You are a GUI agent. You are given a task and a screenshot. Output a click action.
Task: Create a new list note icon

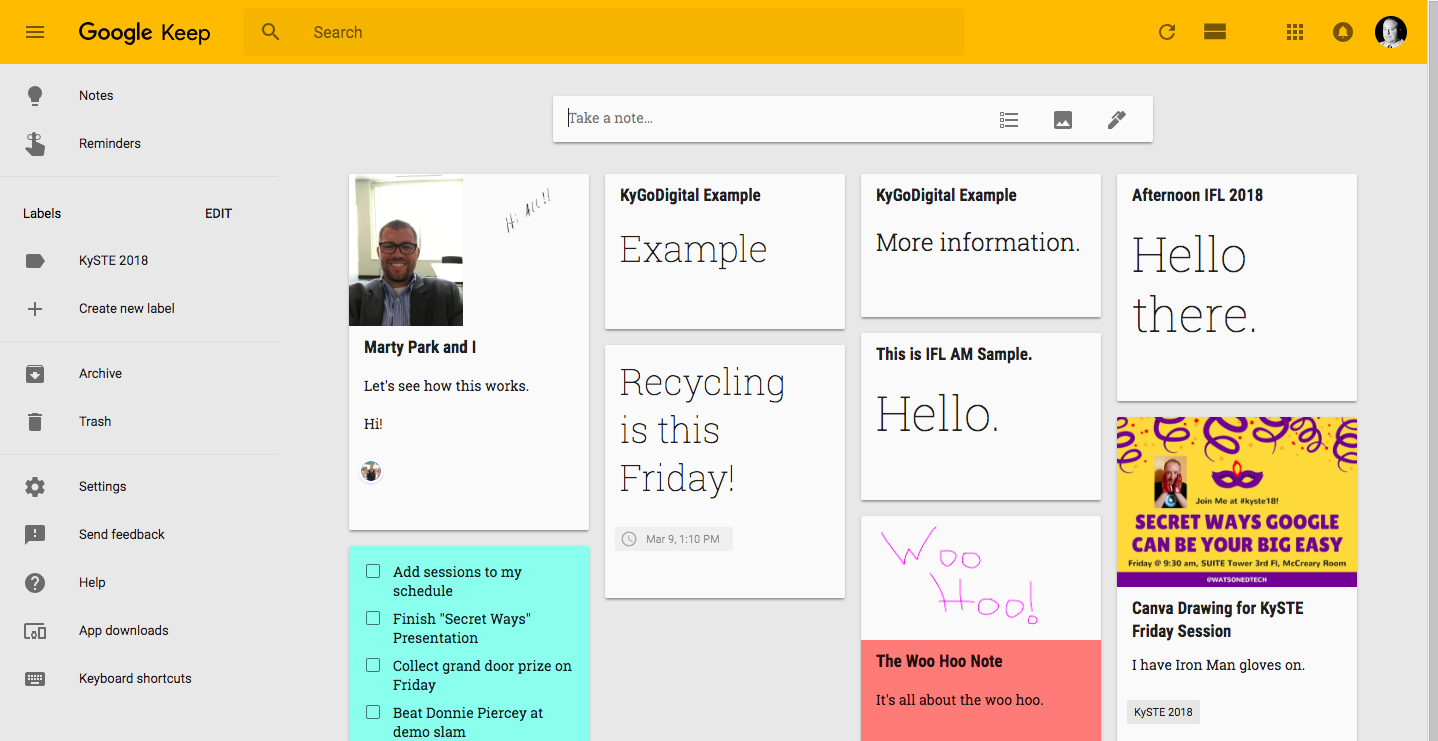pyautogui.click(x=1009, y=120)
